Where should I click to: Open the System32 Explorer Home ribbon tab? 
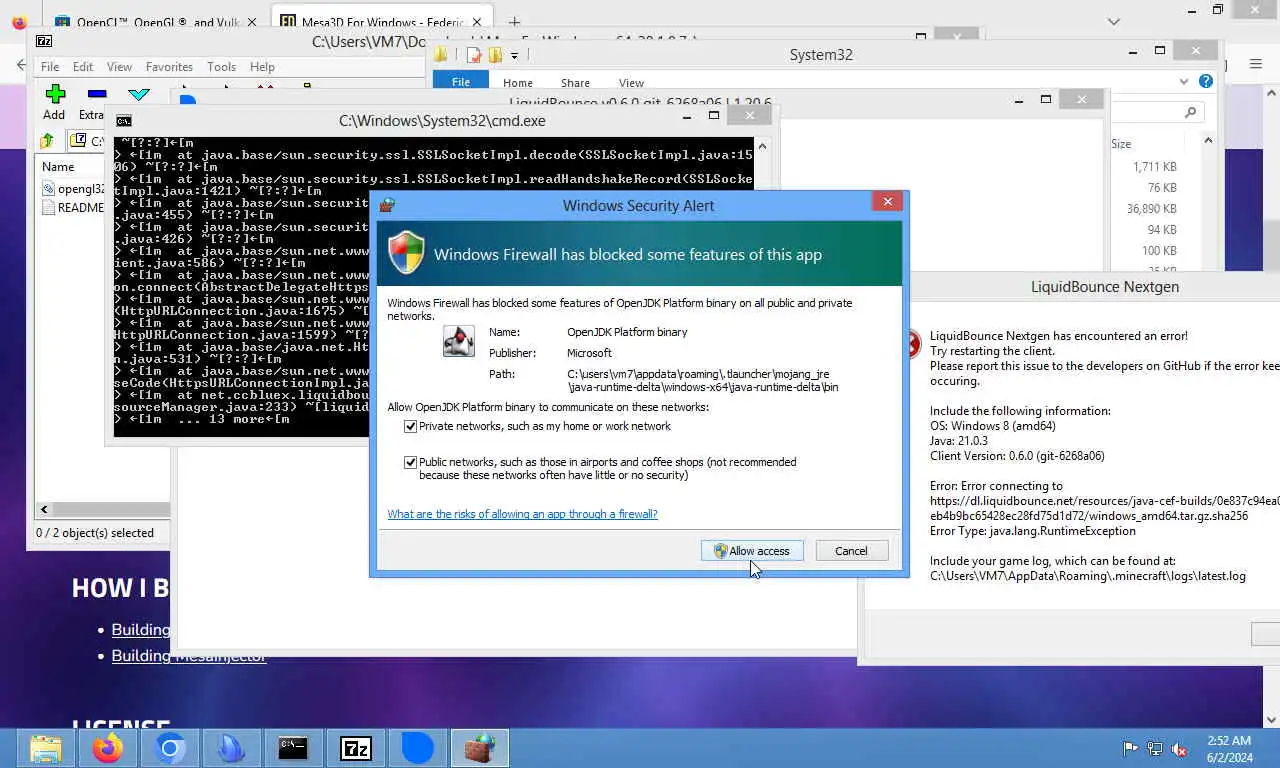point(518,82)
